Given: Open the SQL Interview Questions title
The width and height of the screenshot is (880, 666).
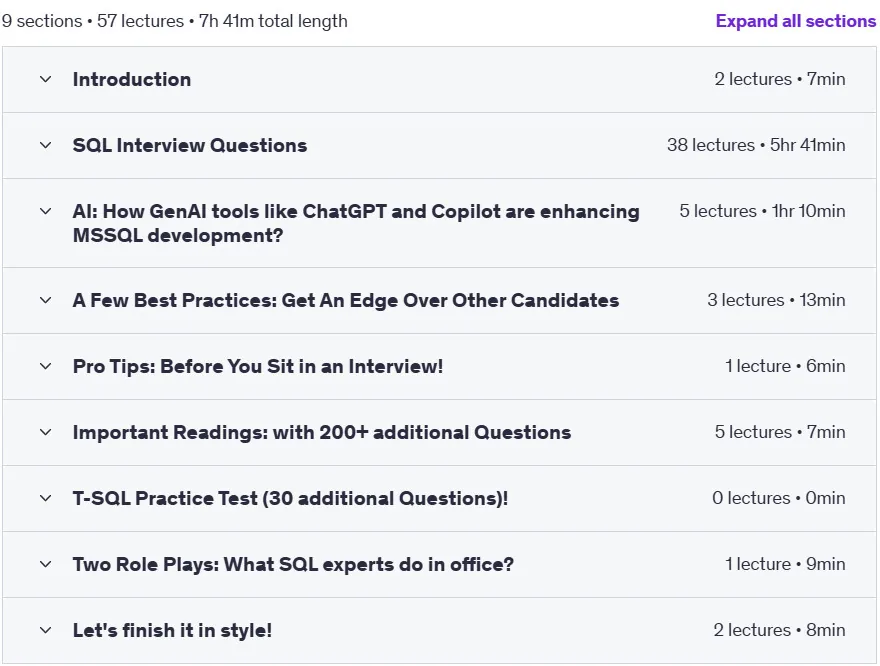Looking at the screenshot, I should click(x=190, y=145).
